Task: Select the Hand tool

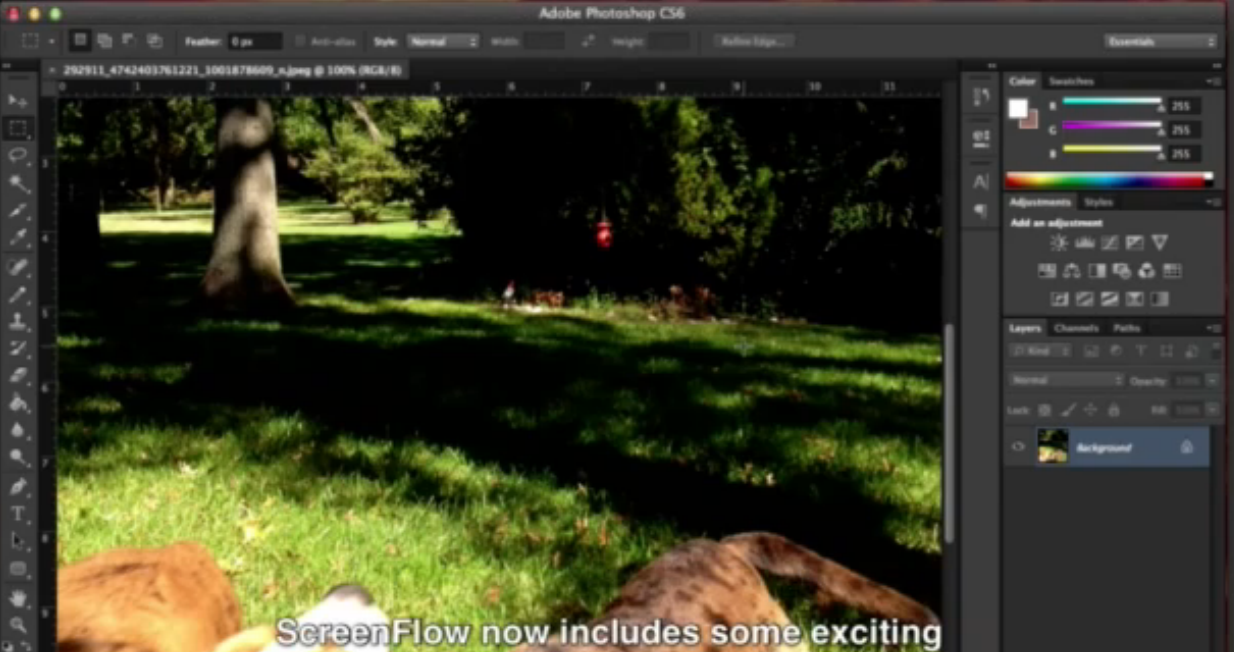Action: point(18,598)
